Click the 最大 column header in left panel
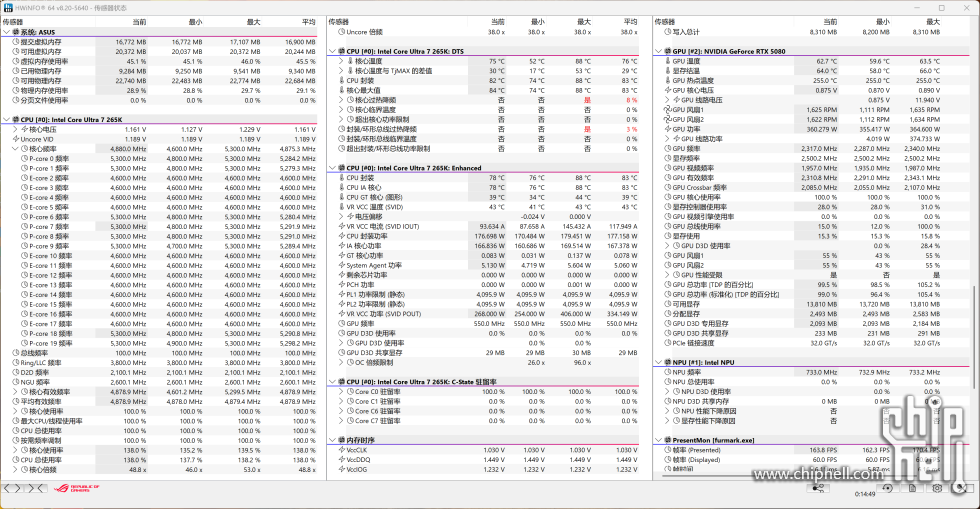980x509 pixels. click(253, 22)
